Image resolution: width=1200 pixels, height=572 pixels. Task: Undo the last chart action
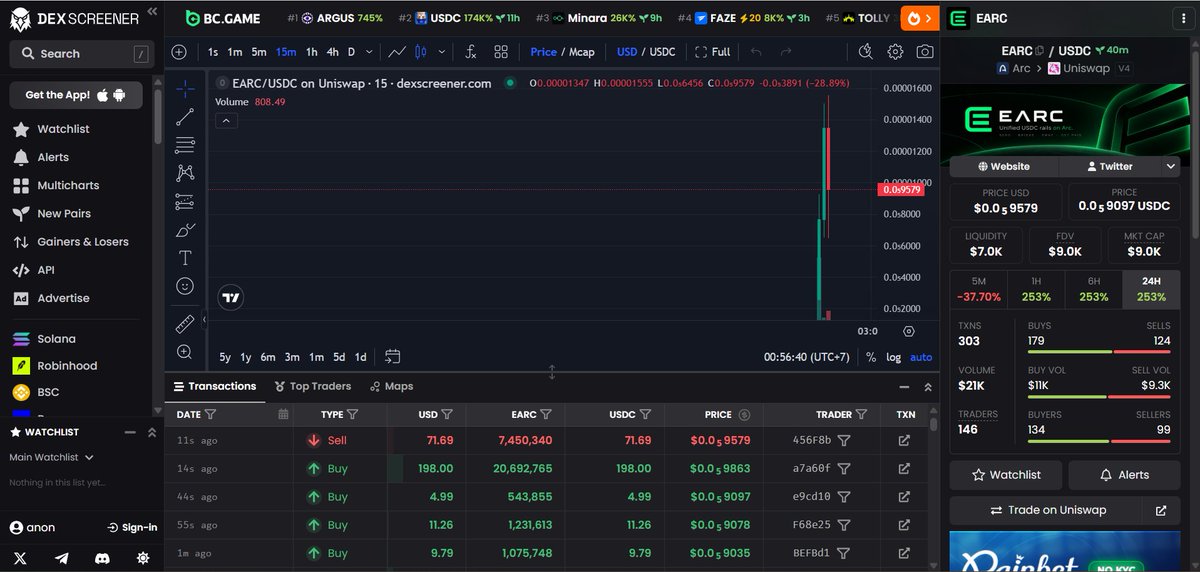tap(756, 52)
